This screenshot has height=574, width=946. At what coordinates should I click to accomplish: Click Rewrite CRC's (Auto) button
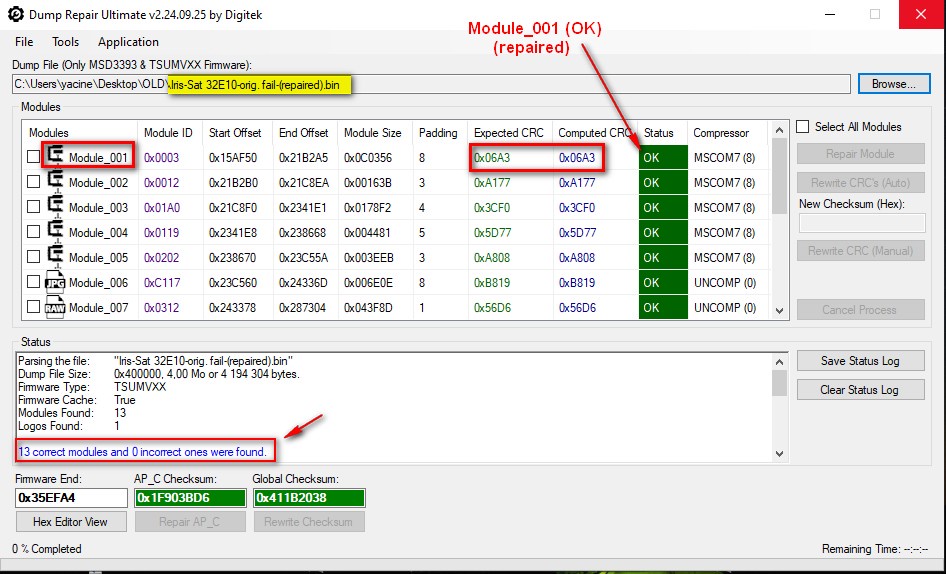[860, 182]
